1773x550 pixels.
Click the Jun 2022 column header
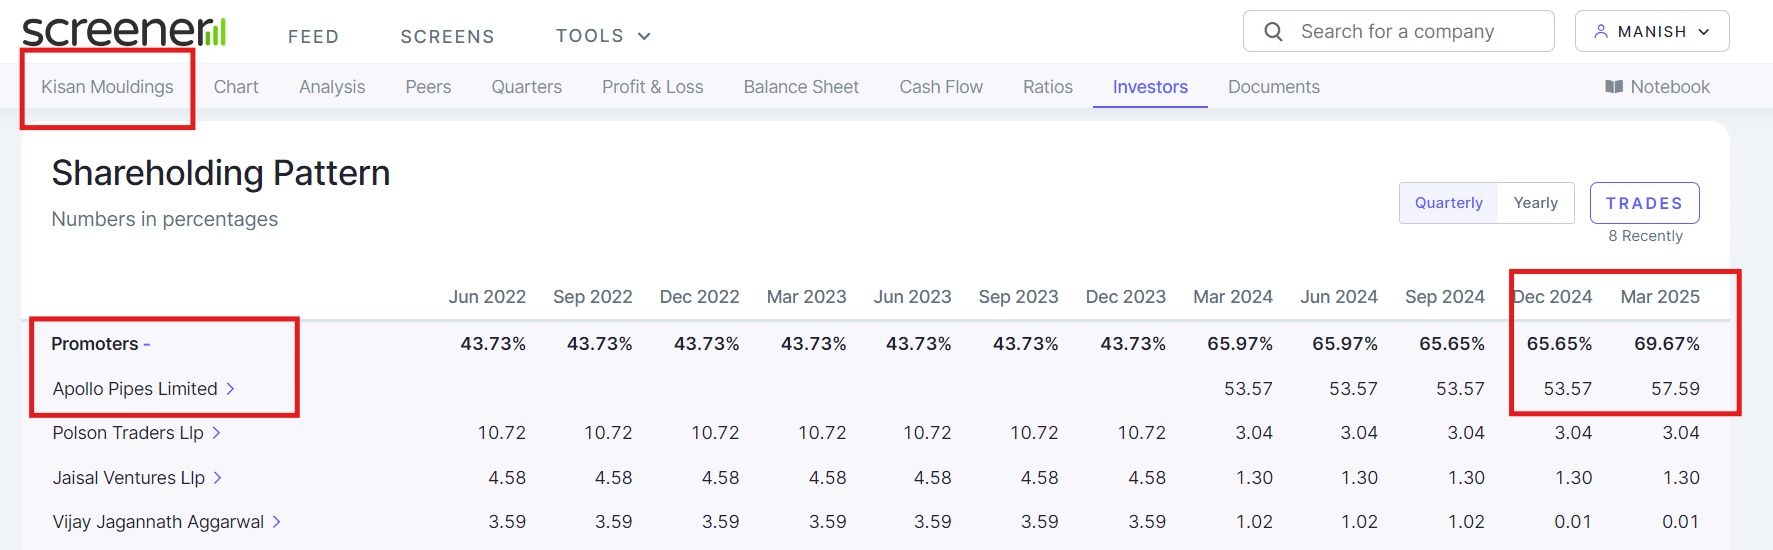(x=487, y=297)
